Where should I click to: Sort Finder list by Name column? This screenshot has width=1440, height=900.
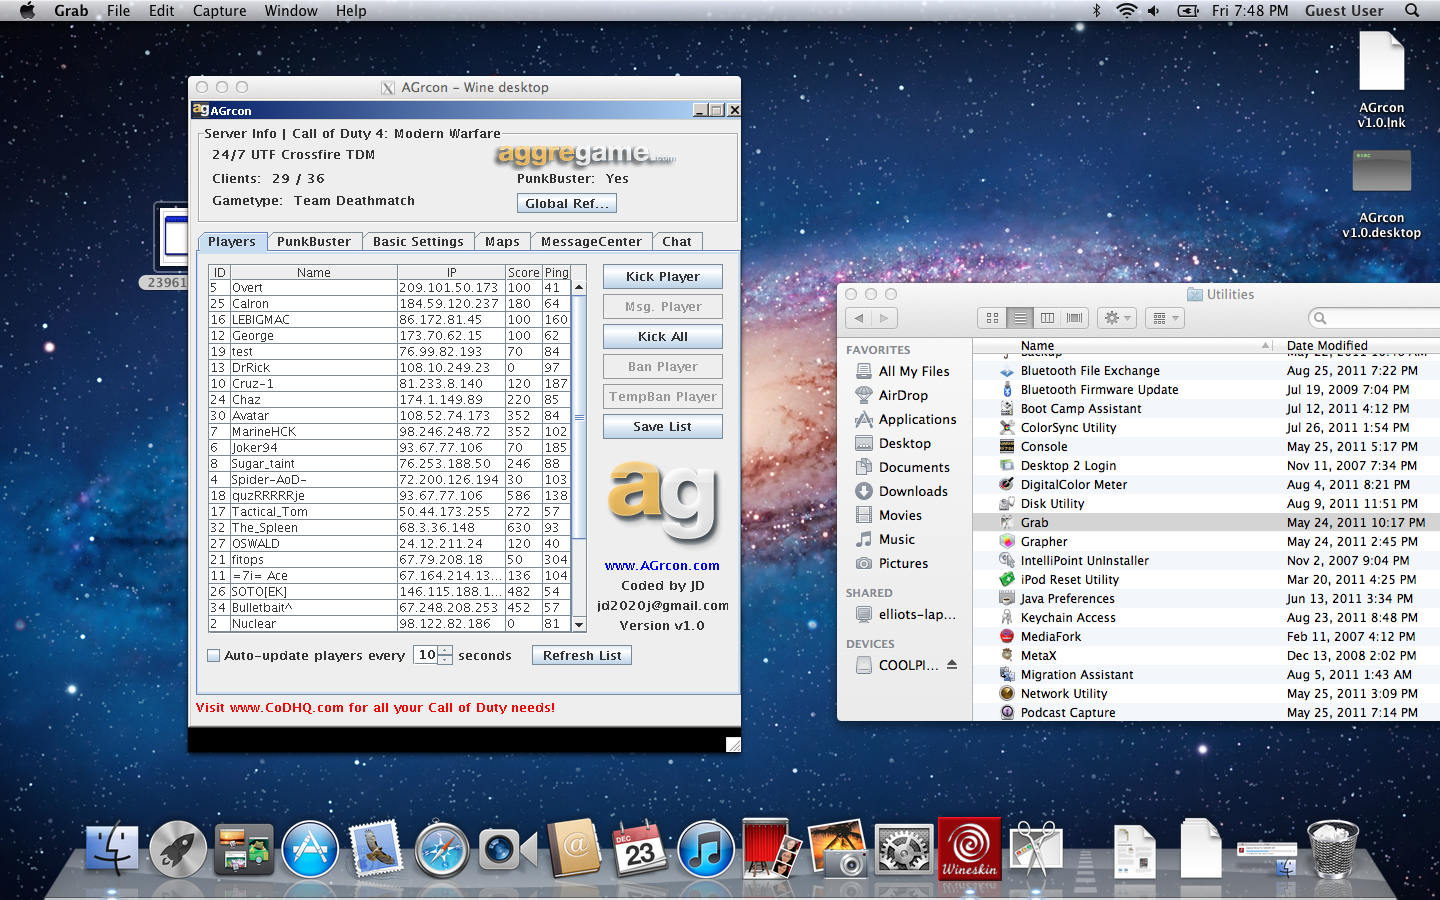click(1125, 345)
